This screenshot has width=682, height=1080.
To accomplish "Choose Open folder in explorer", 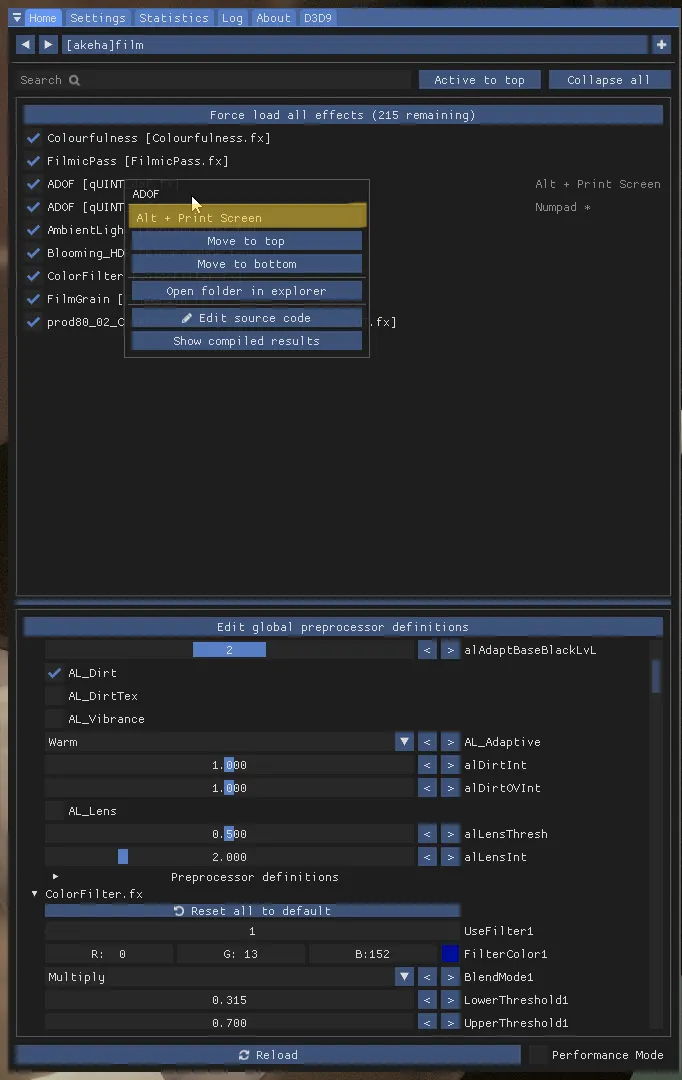I will [x=246, y=291].
